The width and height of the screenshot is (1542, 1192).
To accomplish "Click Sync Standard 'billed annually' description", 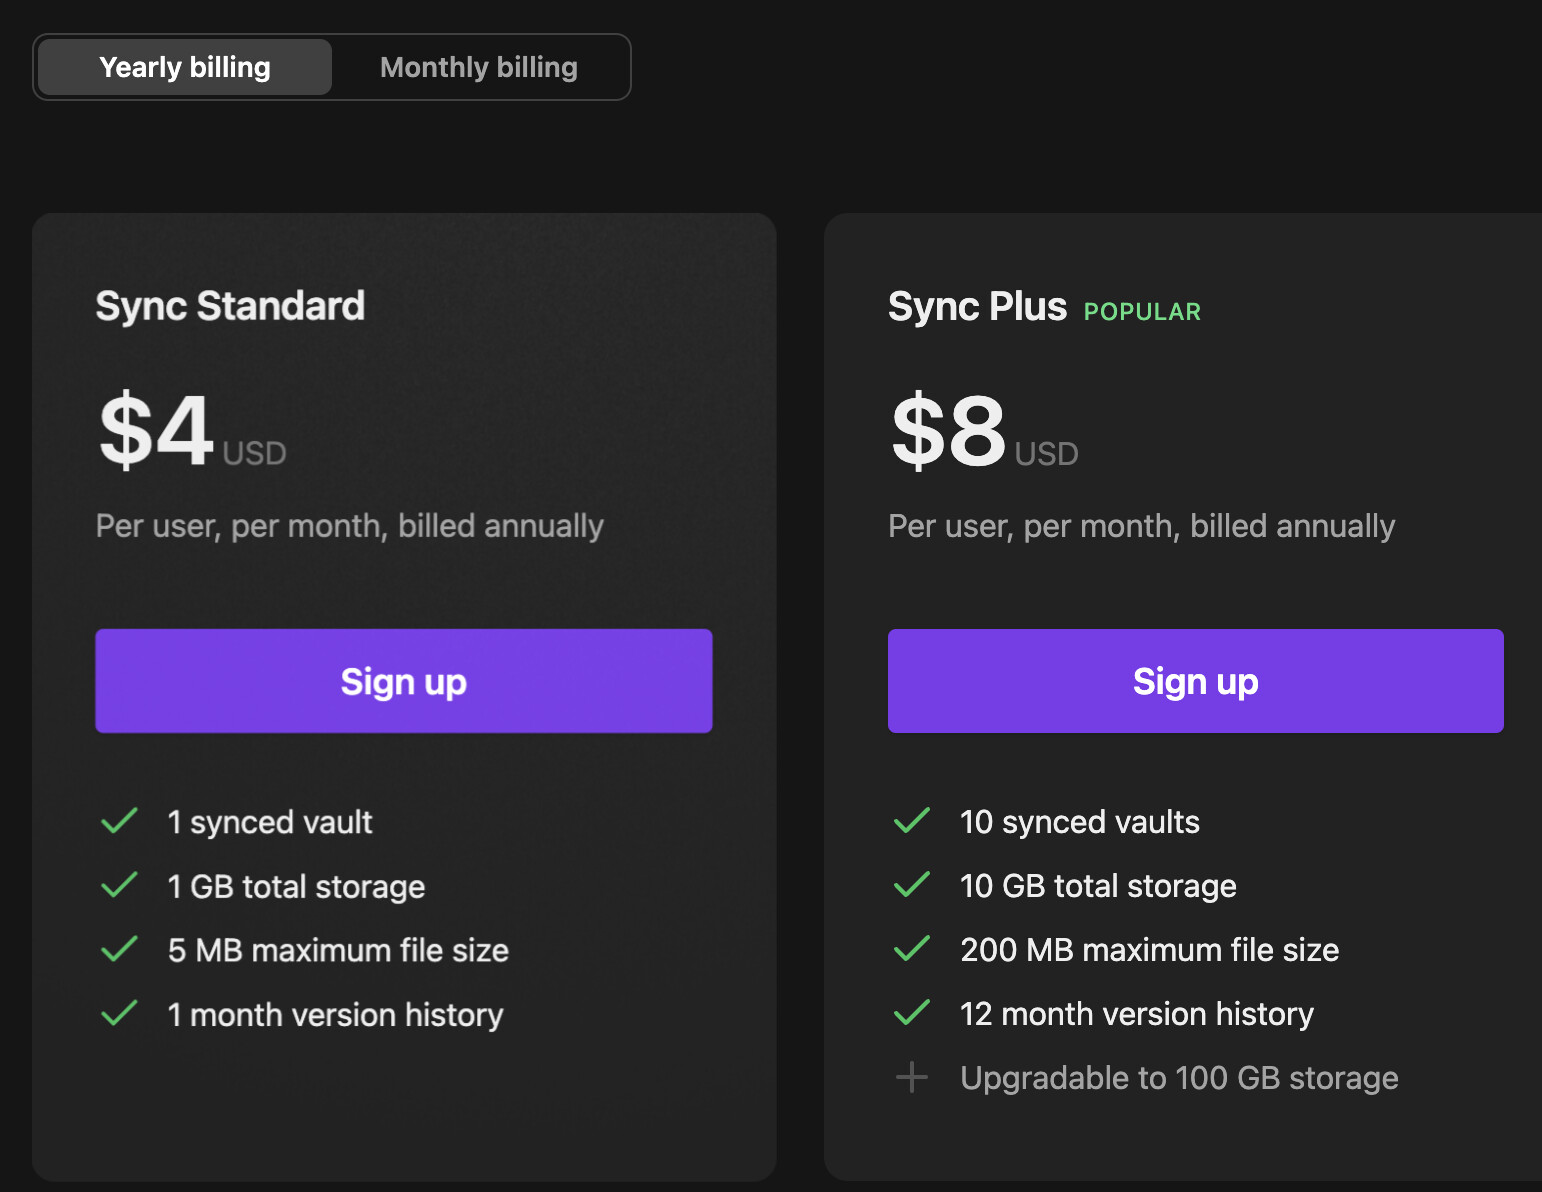I will pyautogui.click(x=350, y=526).
